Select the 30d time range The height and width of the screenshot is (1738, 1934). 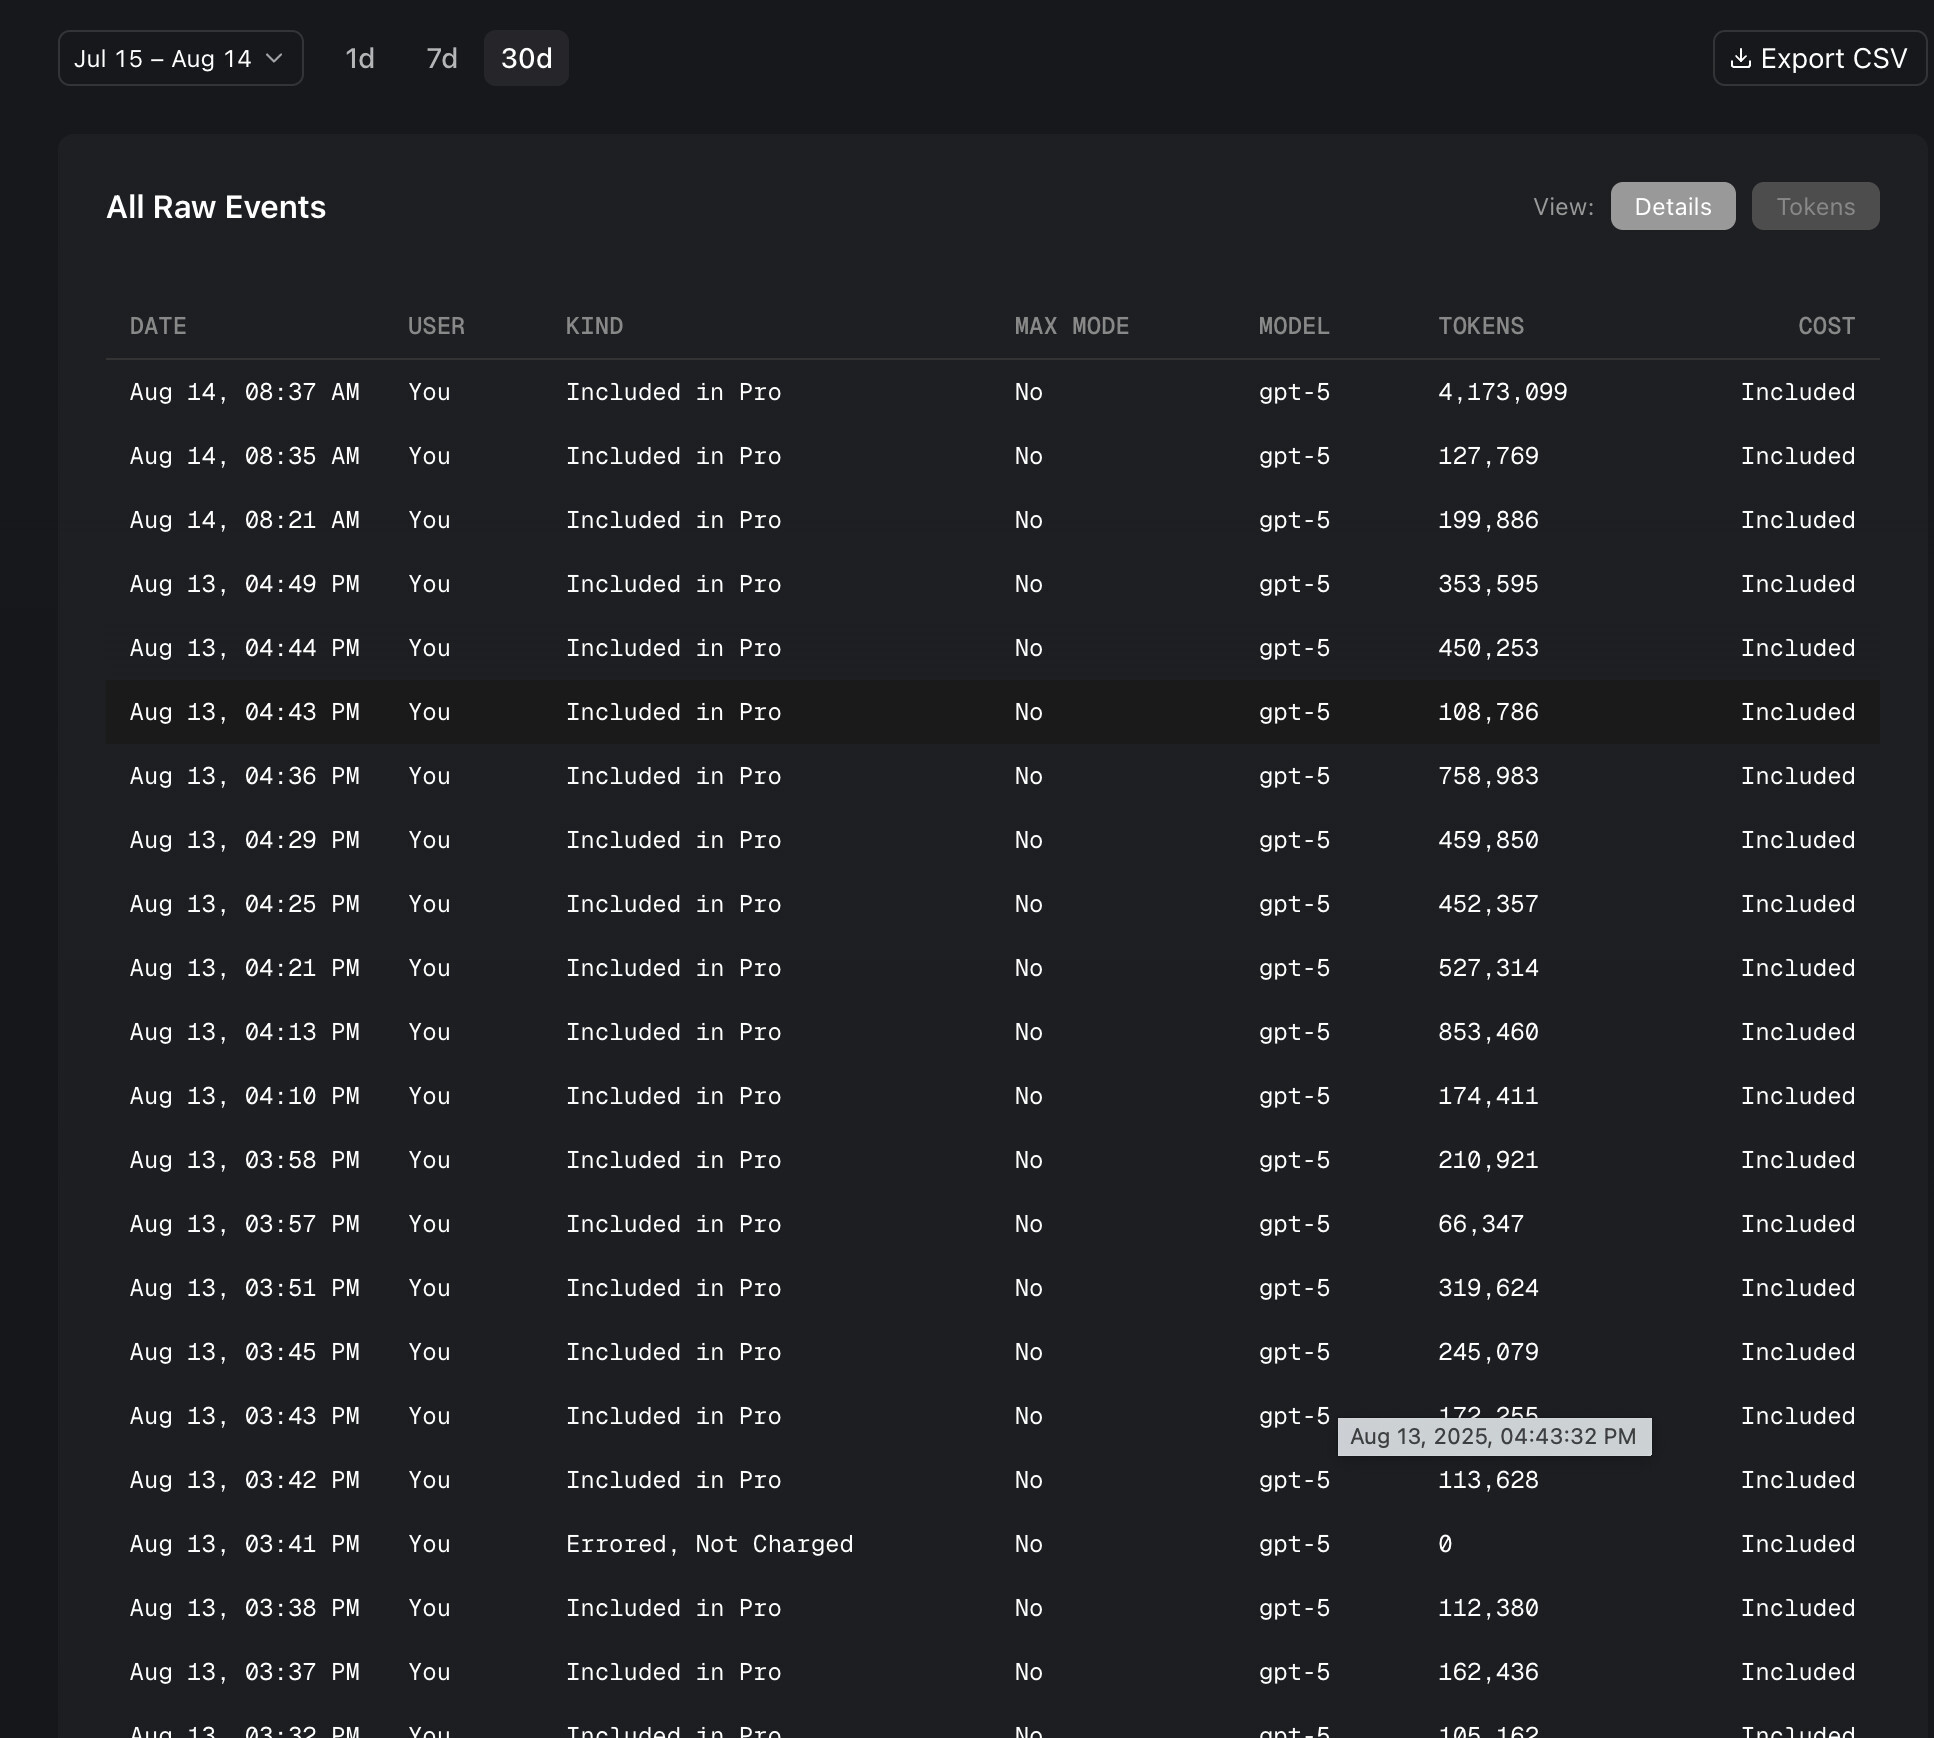point(526,58)
